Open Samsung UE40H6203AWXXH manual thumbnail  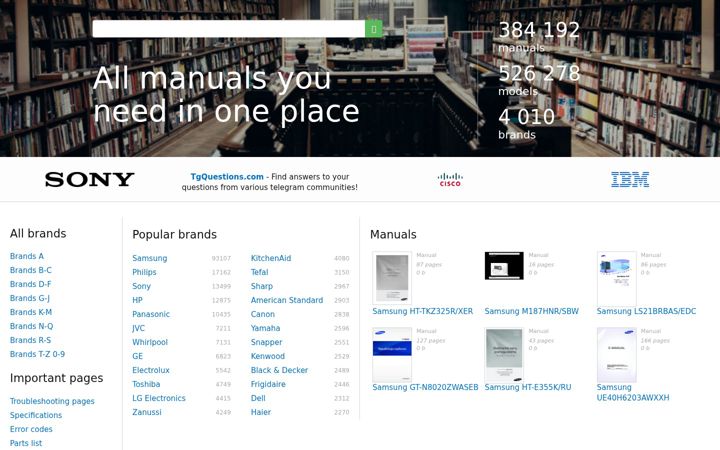[x=616, y=354]
